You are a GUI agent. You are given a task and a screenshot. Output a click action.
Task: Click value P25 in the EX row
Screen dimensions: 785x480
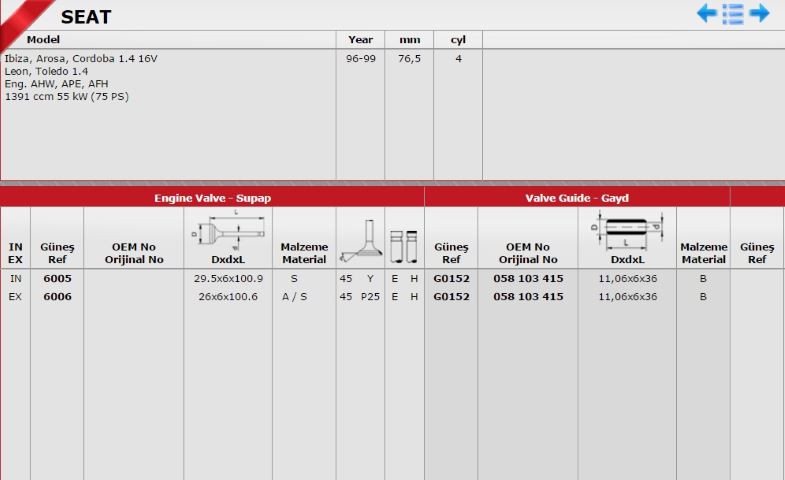[370, 296]
